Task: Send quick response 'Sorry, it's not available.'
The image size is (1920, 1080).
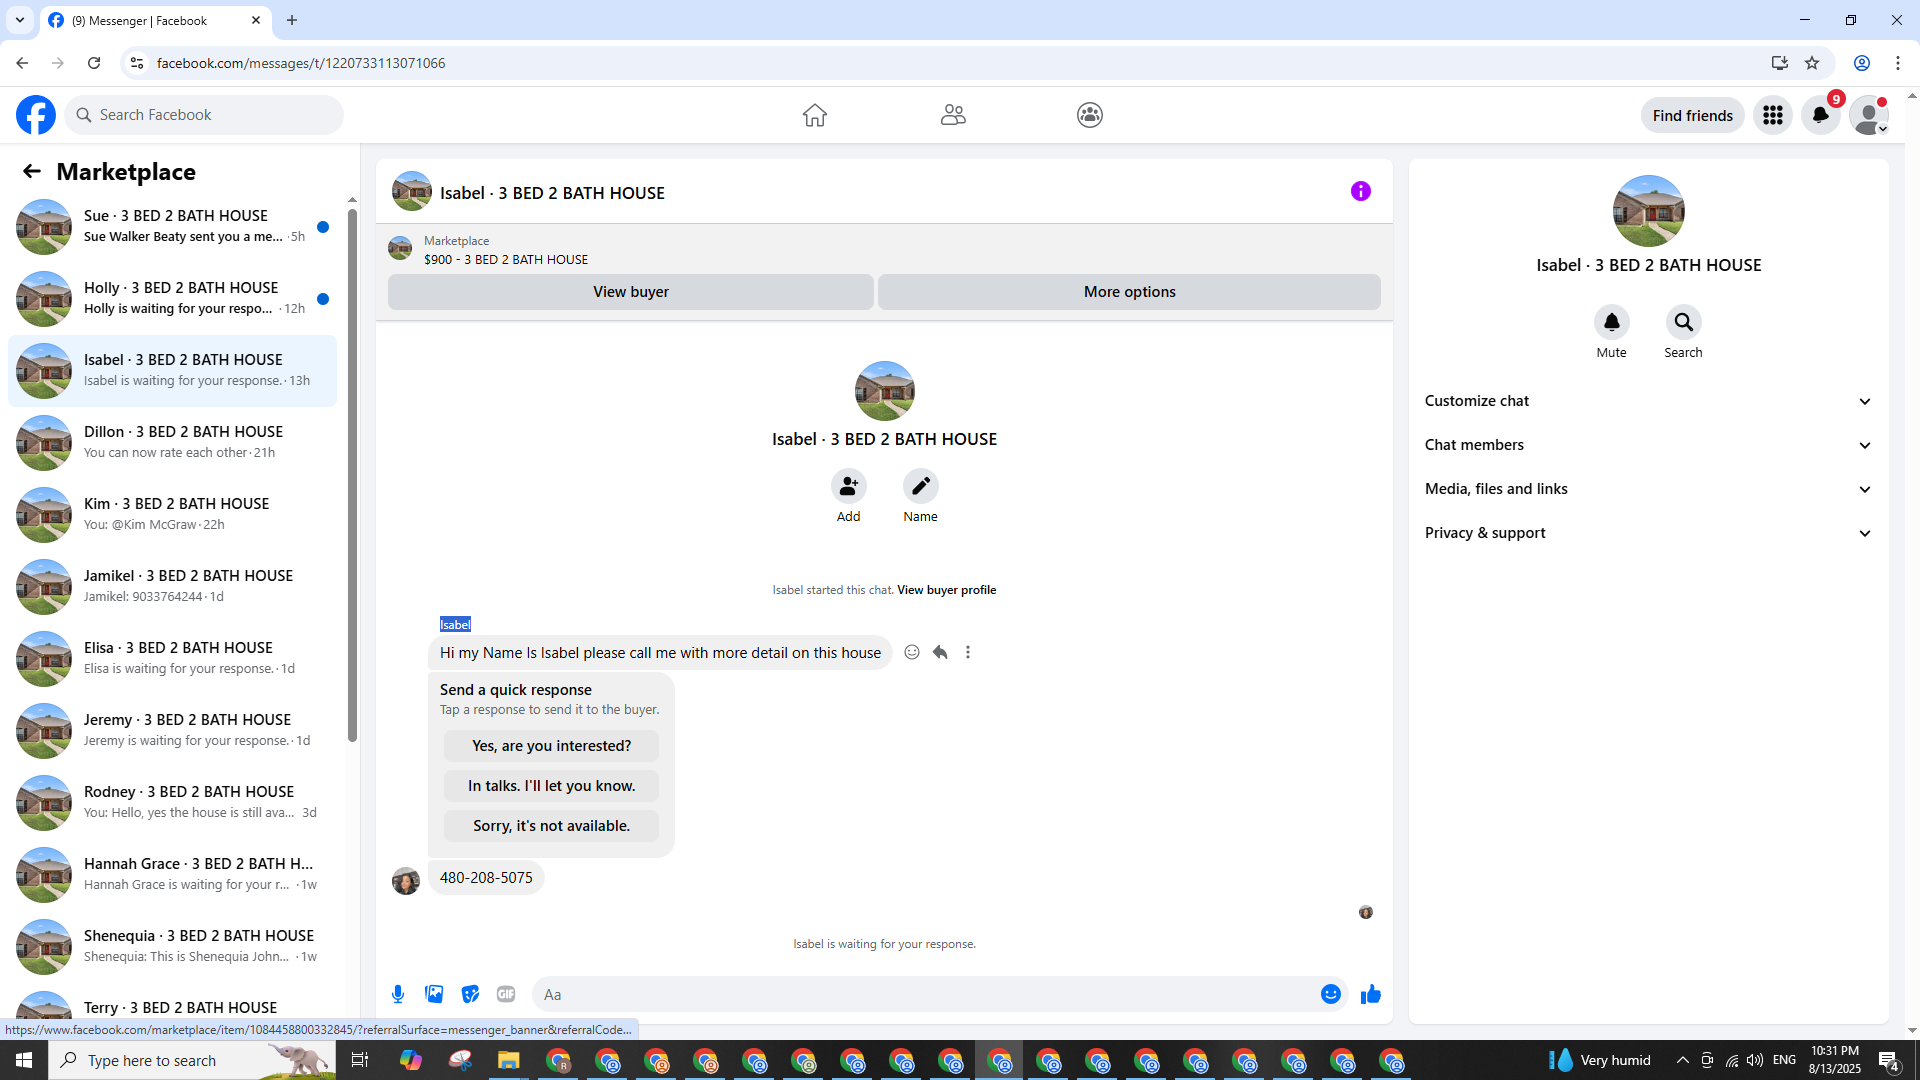Action: click(x=551, y=826)
